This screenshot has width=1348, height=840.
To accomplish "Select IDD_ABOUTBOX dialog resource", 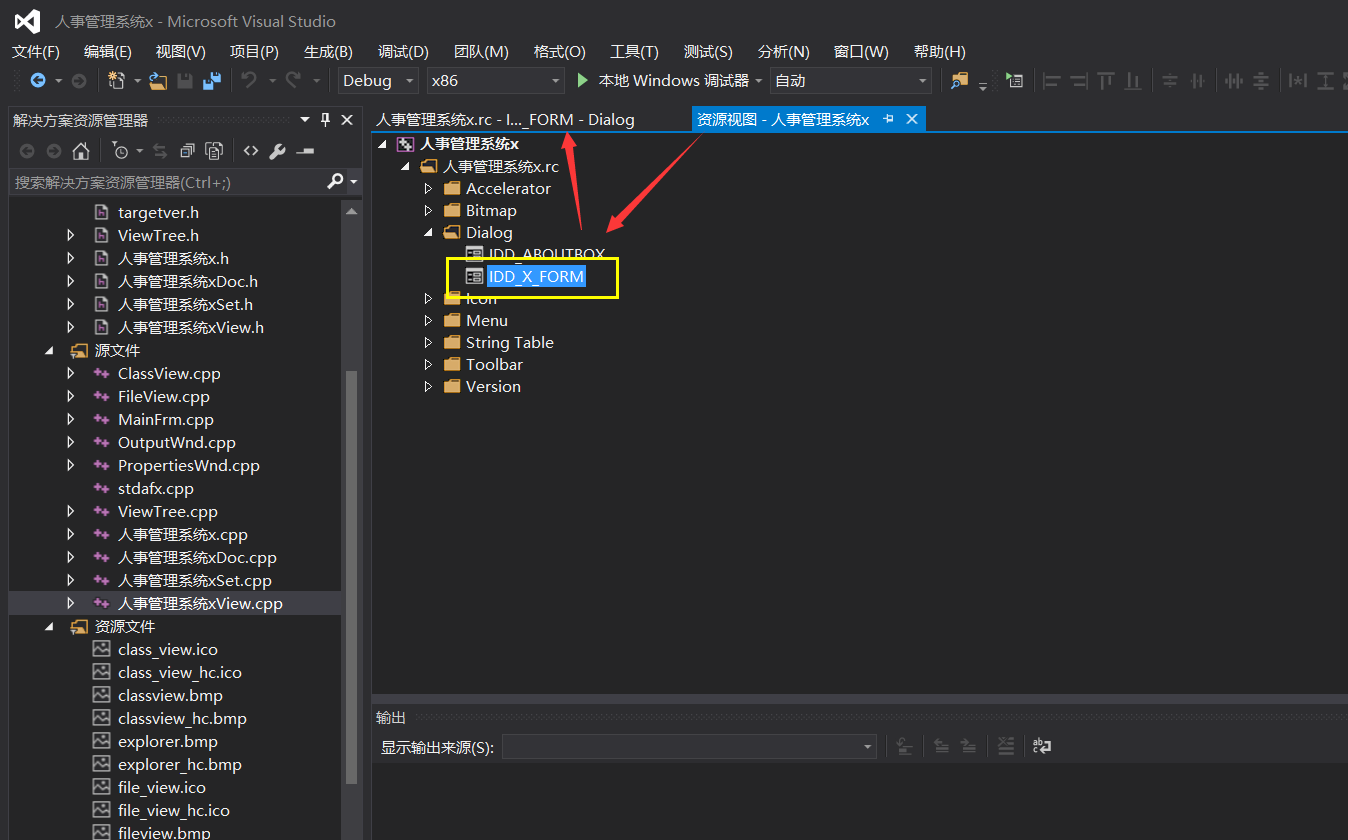I will 546,254.
